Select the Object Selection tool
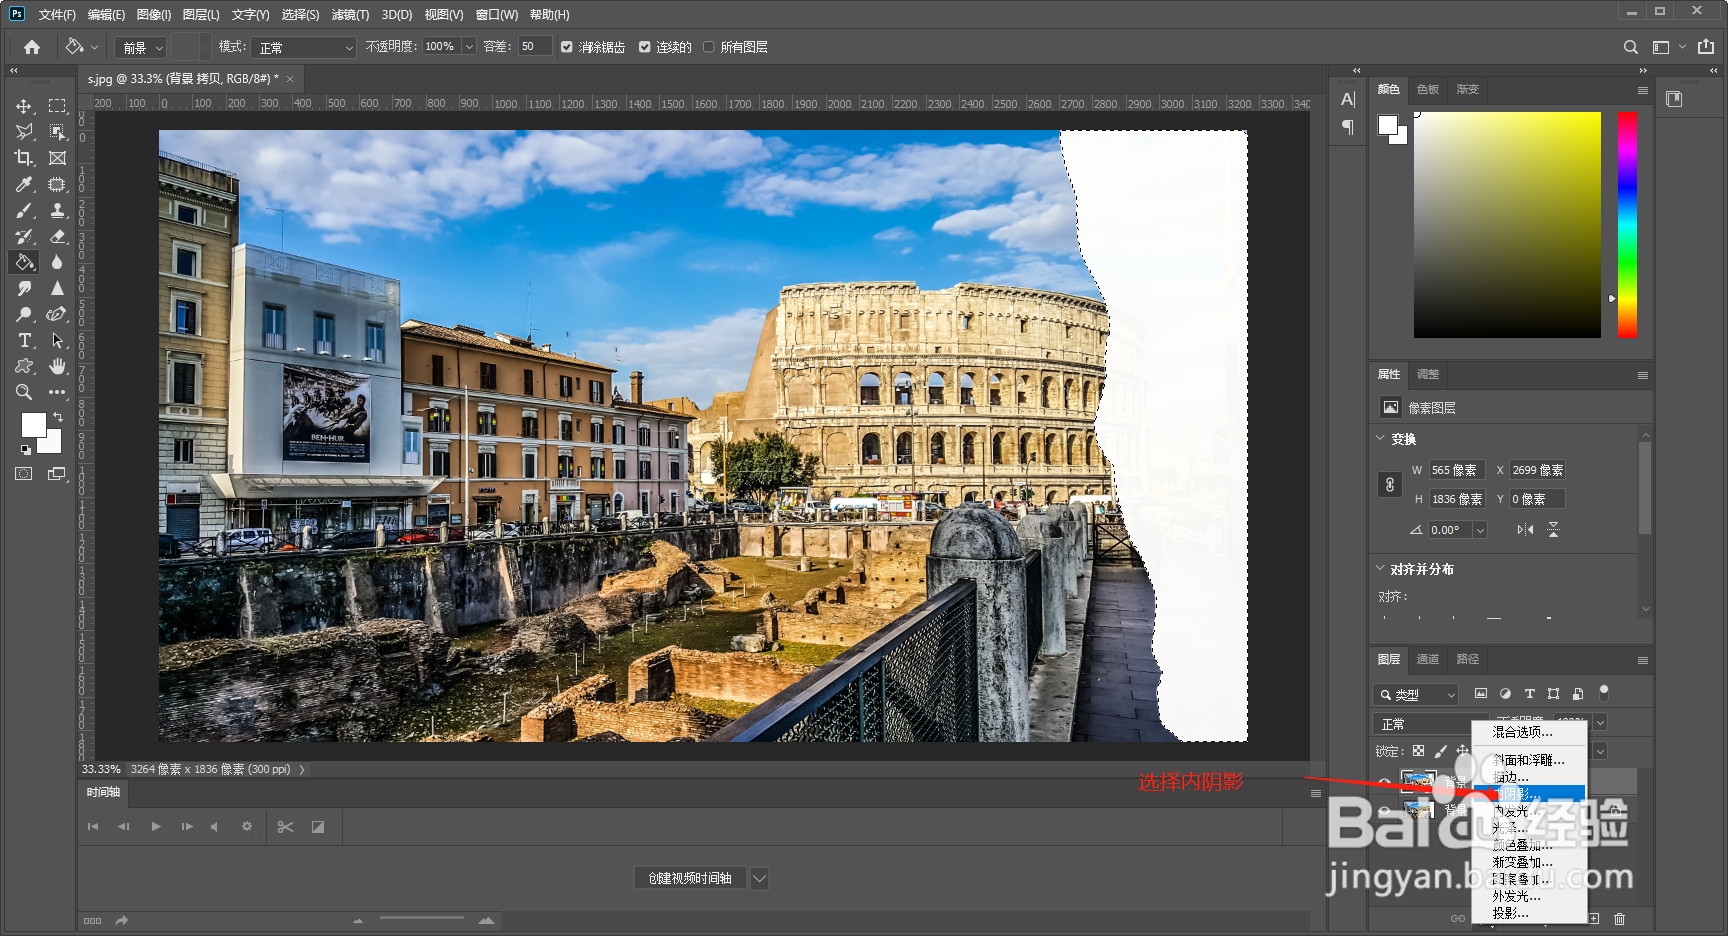 pos(57,132)
